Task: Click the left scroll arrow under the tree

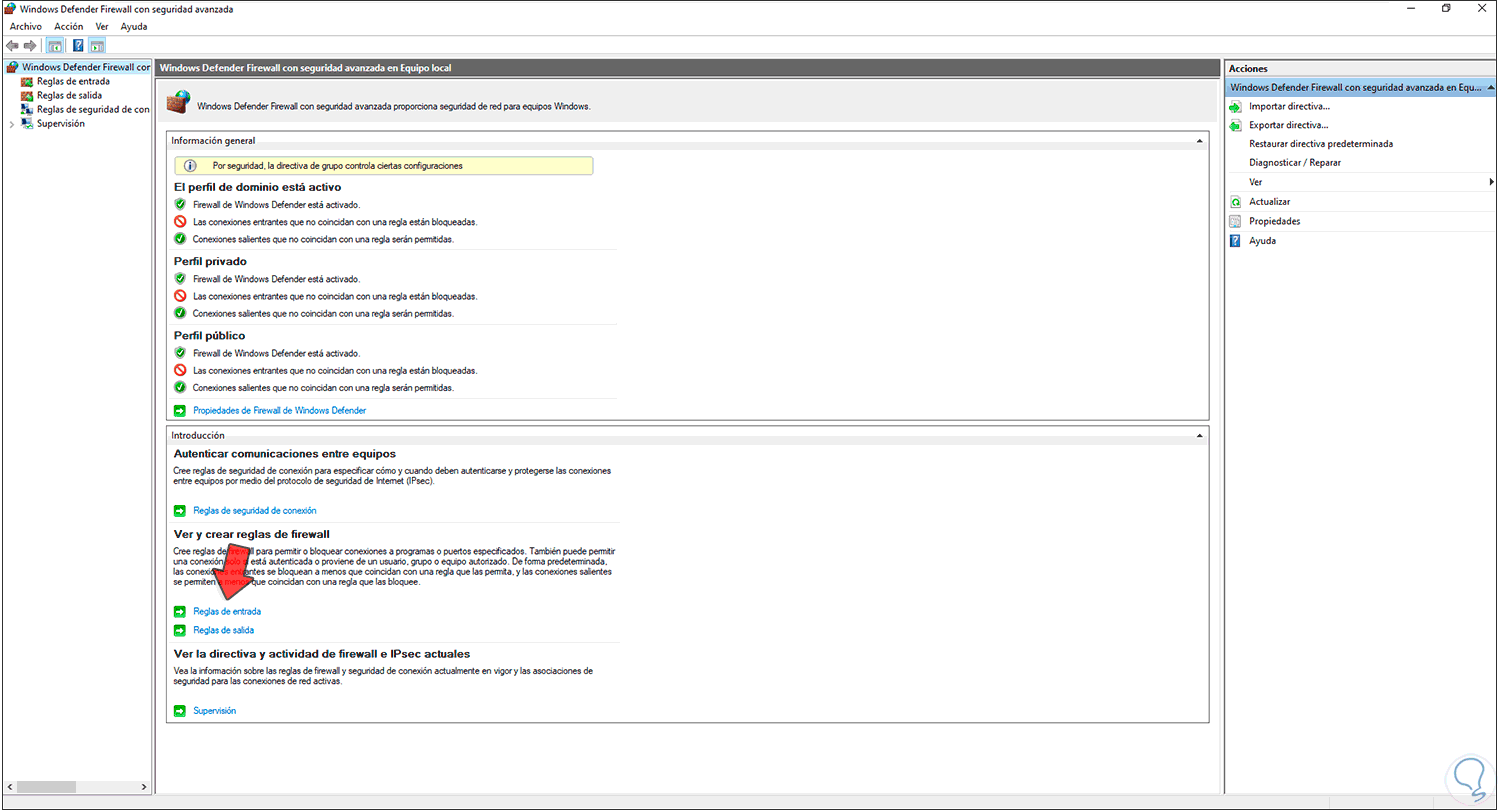Action: [x=9, y=787]
